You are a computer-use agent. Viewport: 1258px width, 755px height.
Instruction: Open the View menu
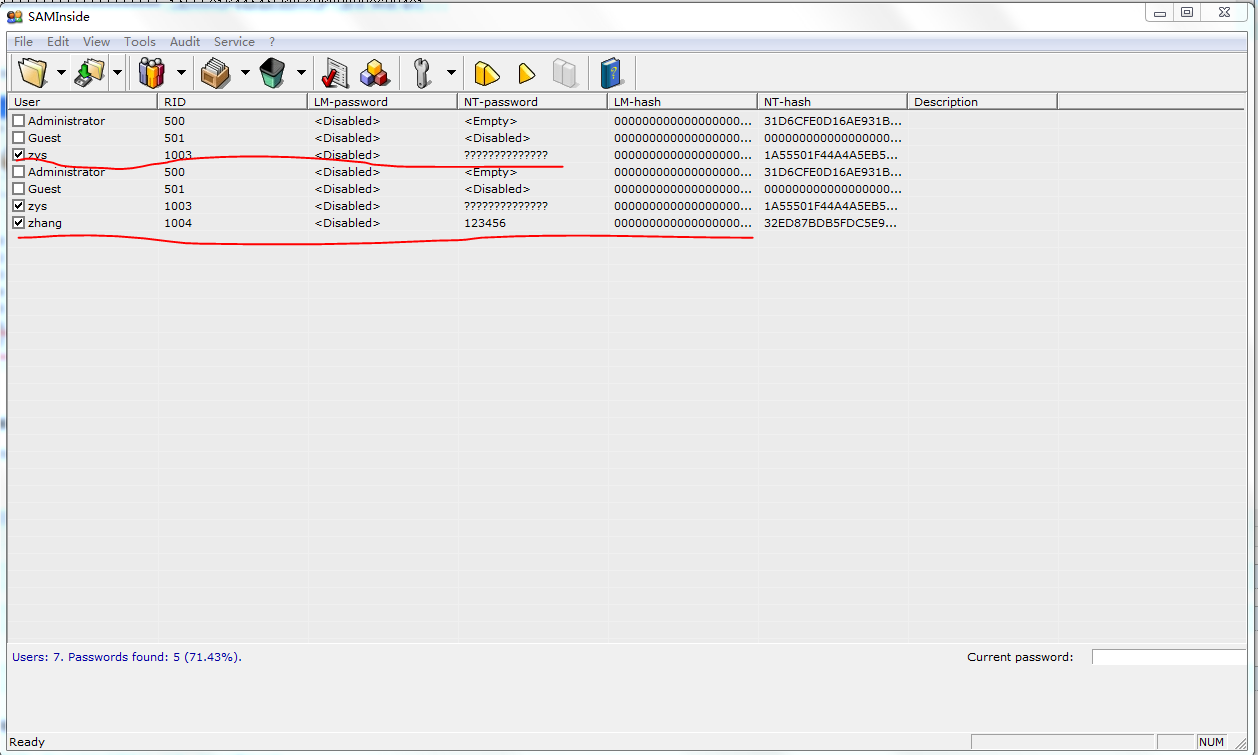tap(96, 42)
